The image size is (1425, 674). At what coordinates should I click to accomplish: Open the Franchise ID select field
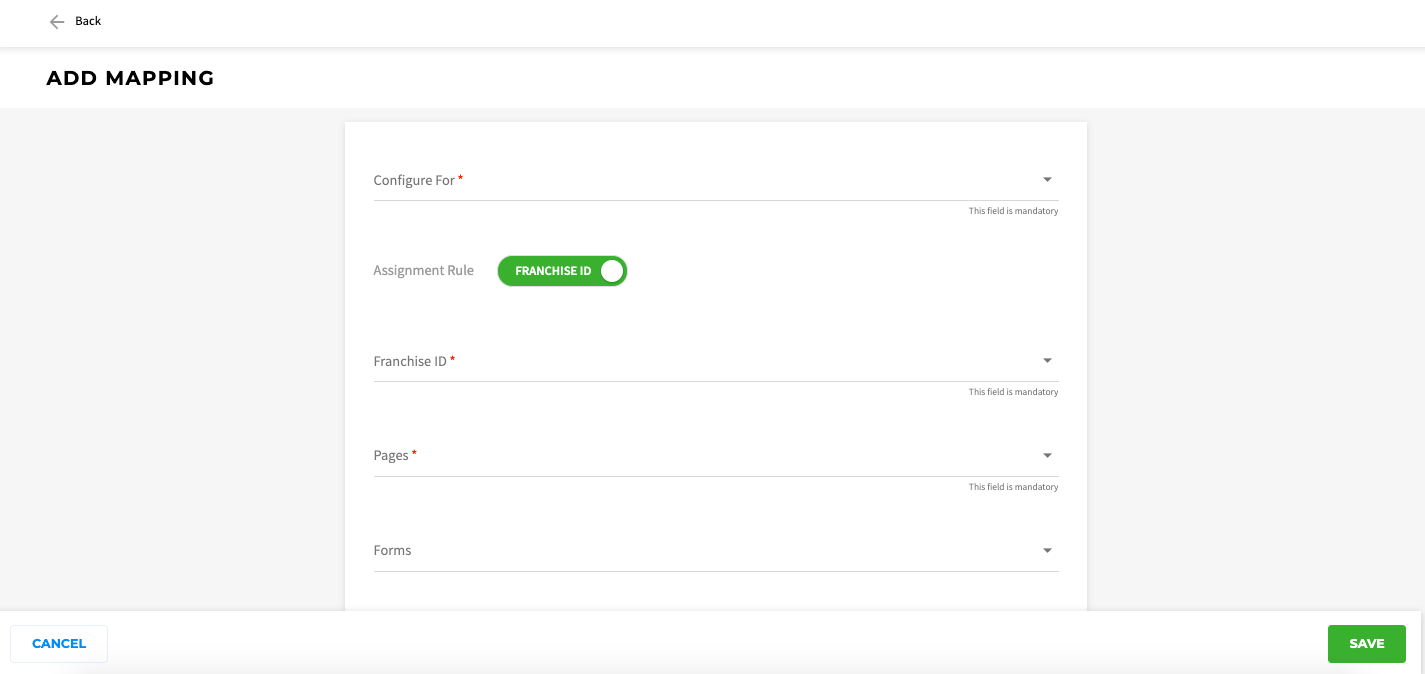coord(700,362)
